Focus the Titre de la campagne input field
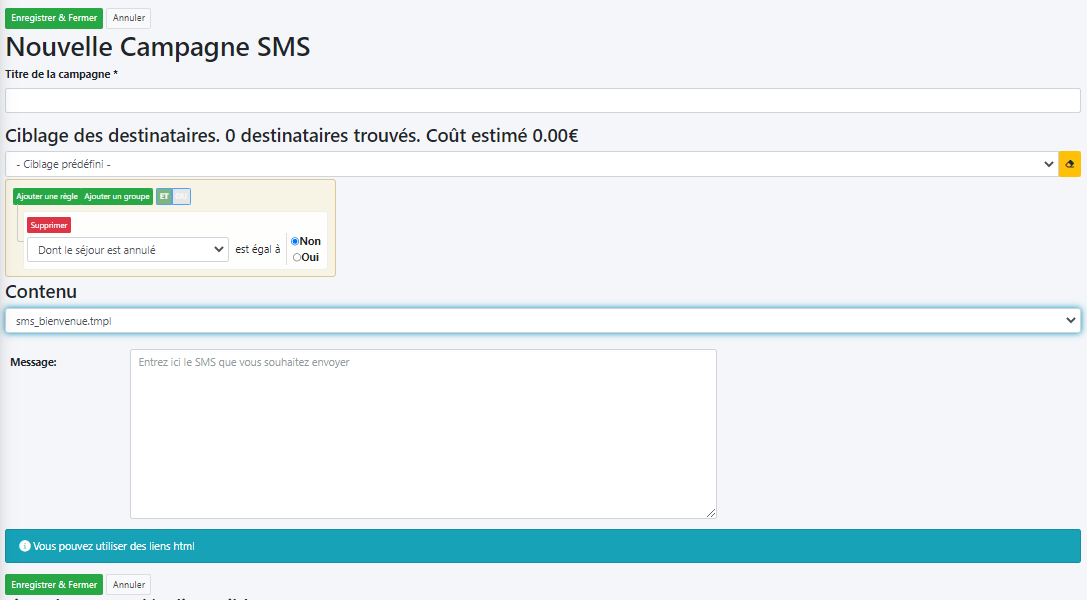1087x600 pixels. (542, 100)
